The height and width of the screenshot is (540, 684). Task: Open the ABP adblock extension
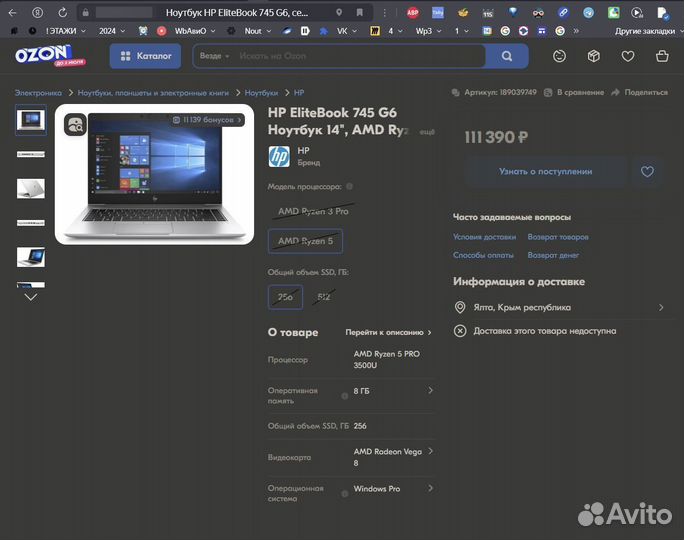point(413,13)
